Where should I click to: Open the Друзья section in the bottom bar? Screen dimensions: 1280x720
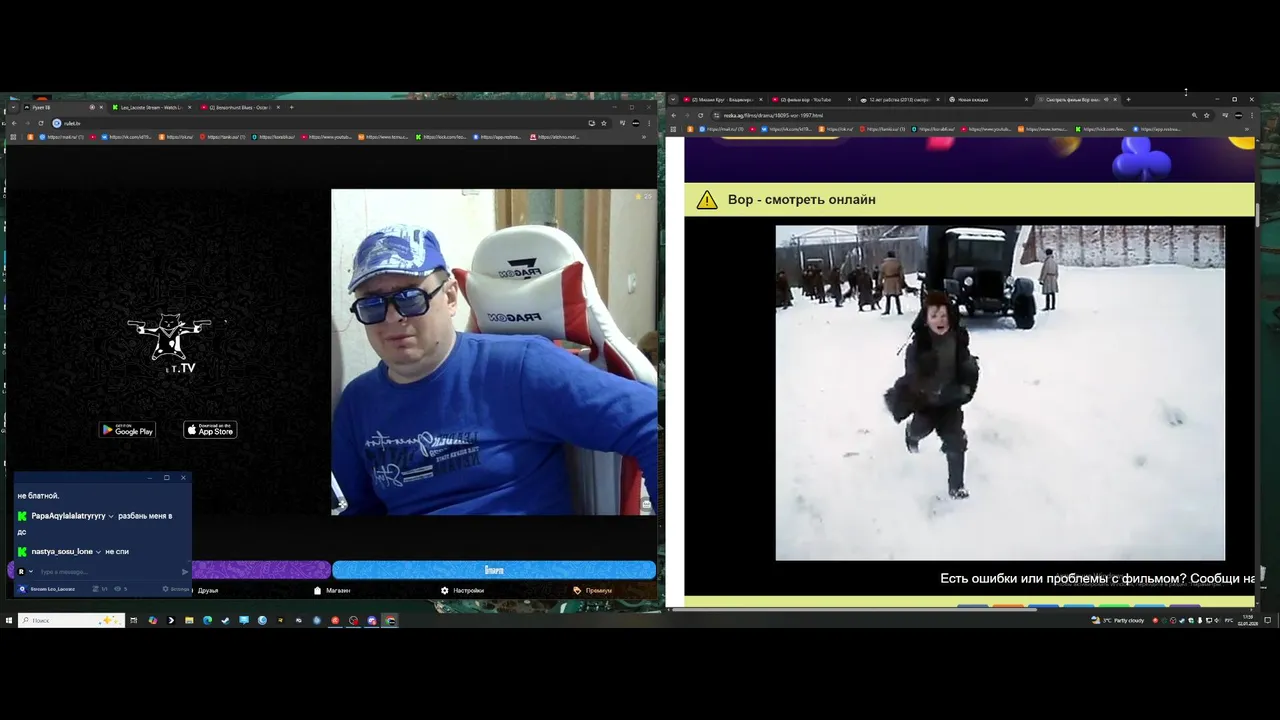click(x=207, y=590)
